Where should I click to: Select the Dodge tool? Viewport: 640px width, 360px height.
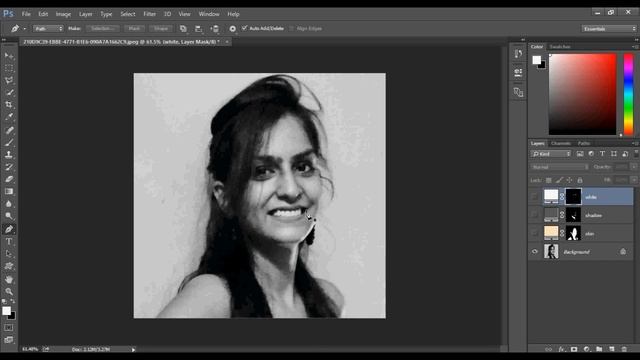pos(9,216)
